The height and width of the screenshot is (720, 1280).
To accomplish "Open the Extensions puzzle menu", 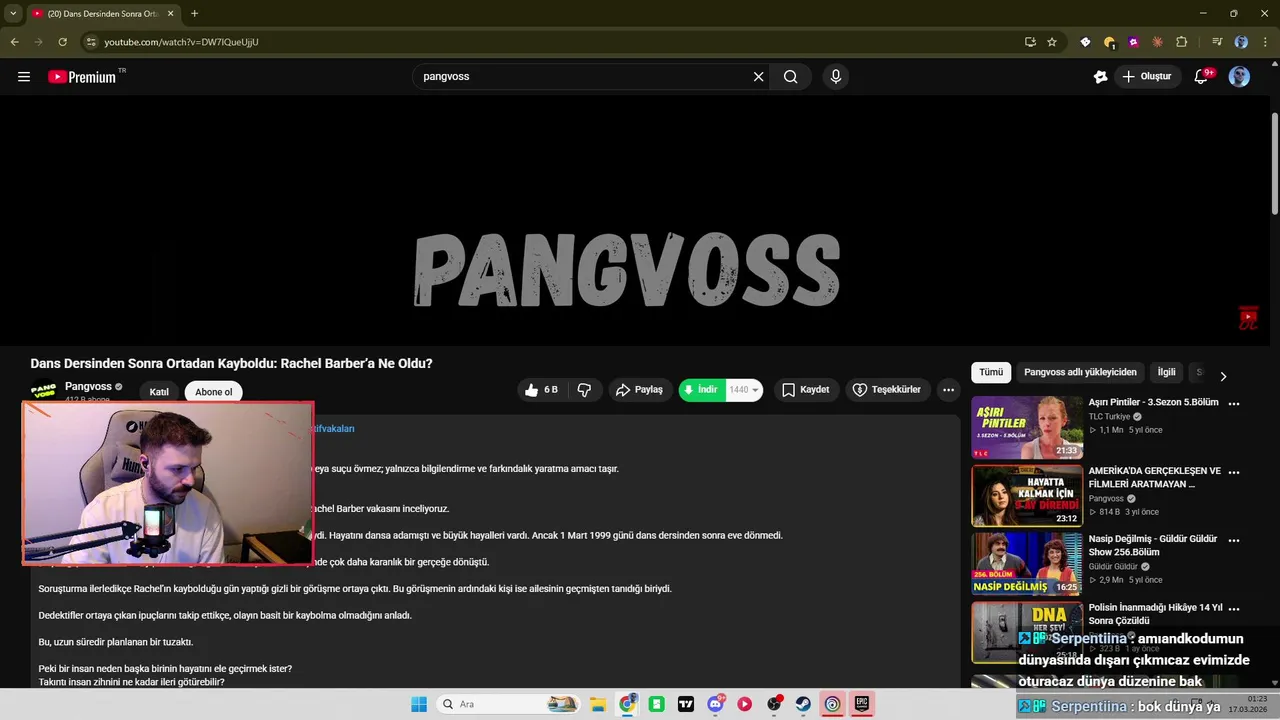I will 1181,42.
